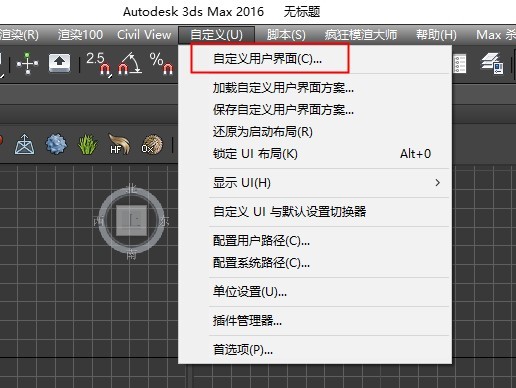Image resolution: width=516 pixels, height=388 pixels.
Task: Click the ViewCube top face
Action: click(x=131, y=220)
